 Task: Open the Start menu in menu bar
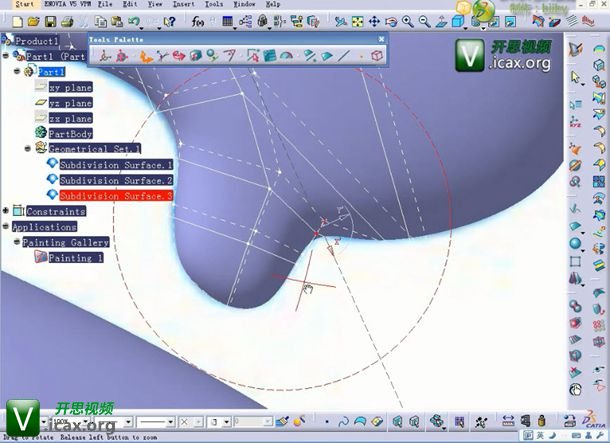[x=11, y=5]
